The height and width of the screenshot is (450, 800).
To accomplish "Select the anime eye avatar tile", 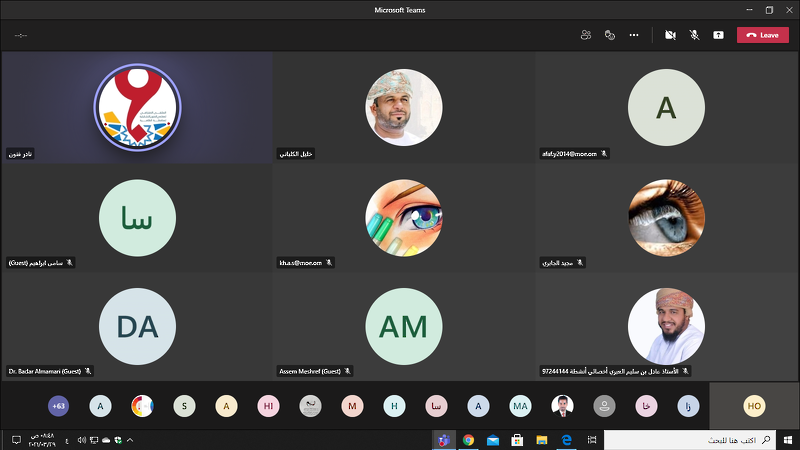I will click(403, 218).
